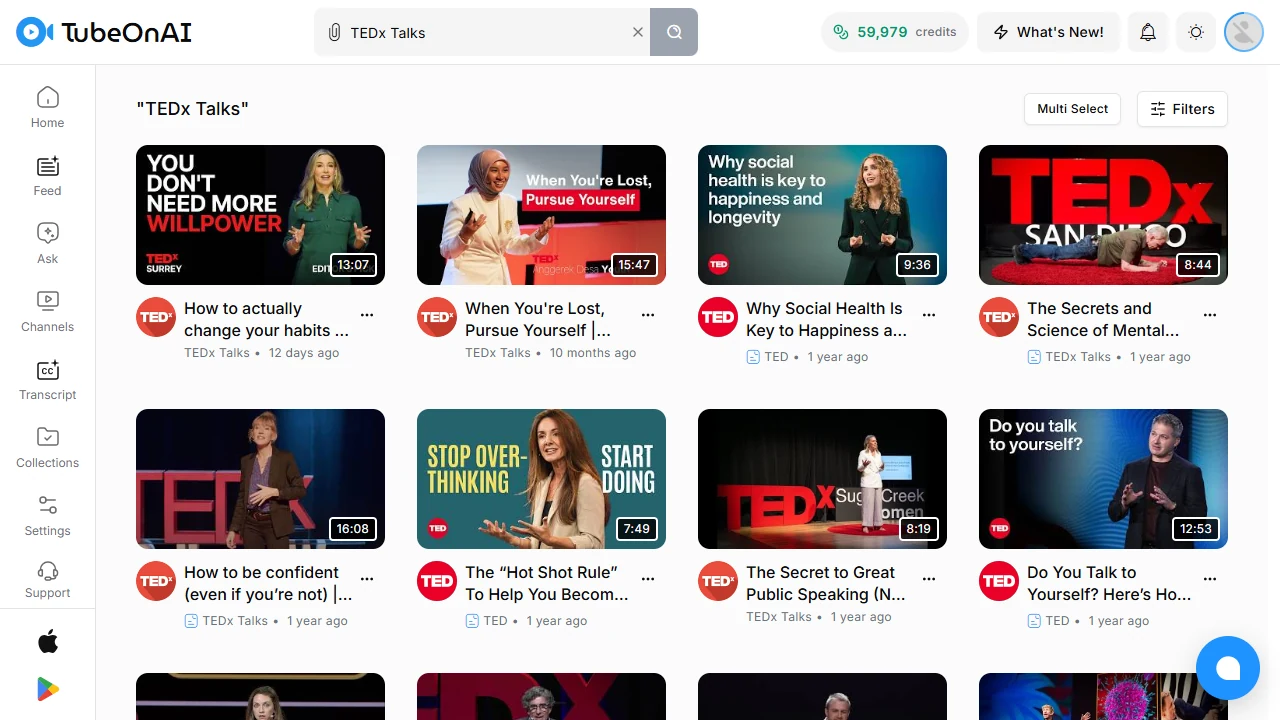Click the TEDx channel avatar beside 'The Secret to Great'
The height and width of the screenshot is (720, 1280).
pos(718,581)
